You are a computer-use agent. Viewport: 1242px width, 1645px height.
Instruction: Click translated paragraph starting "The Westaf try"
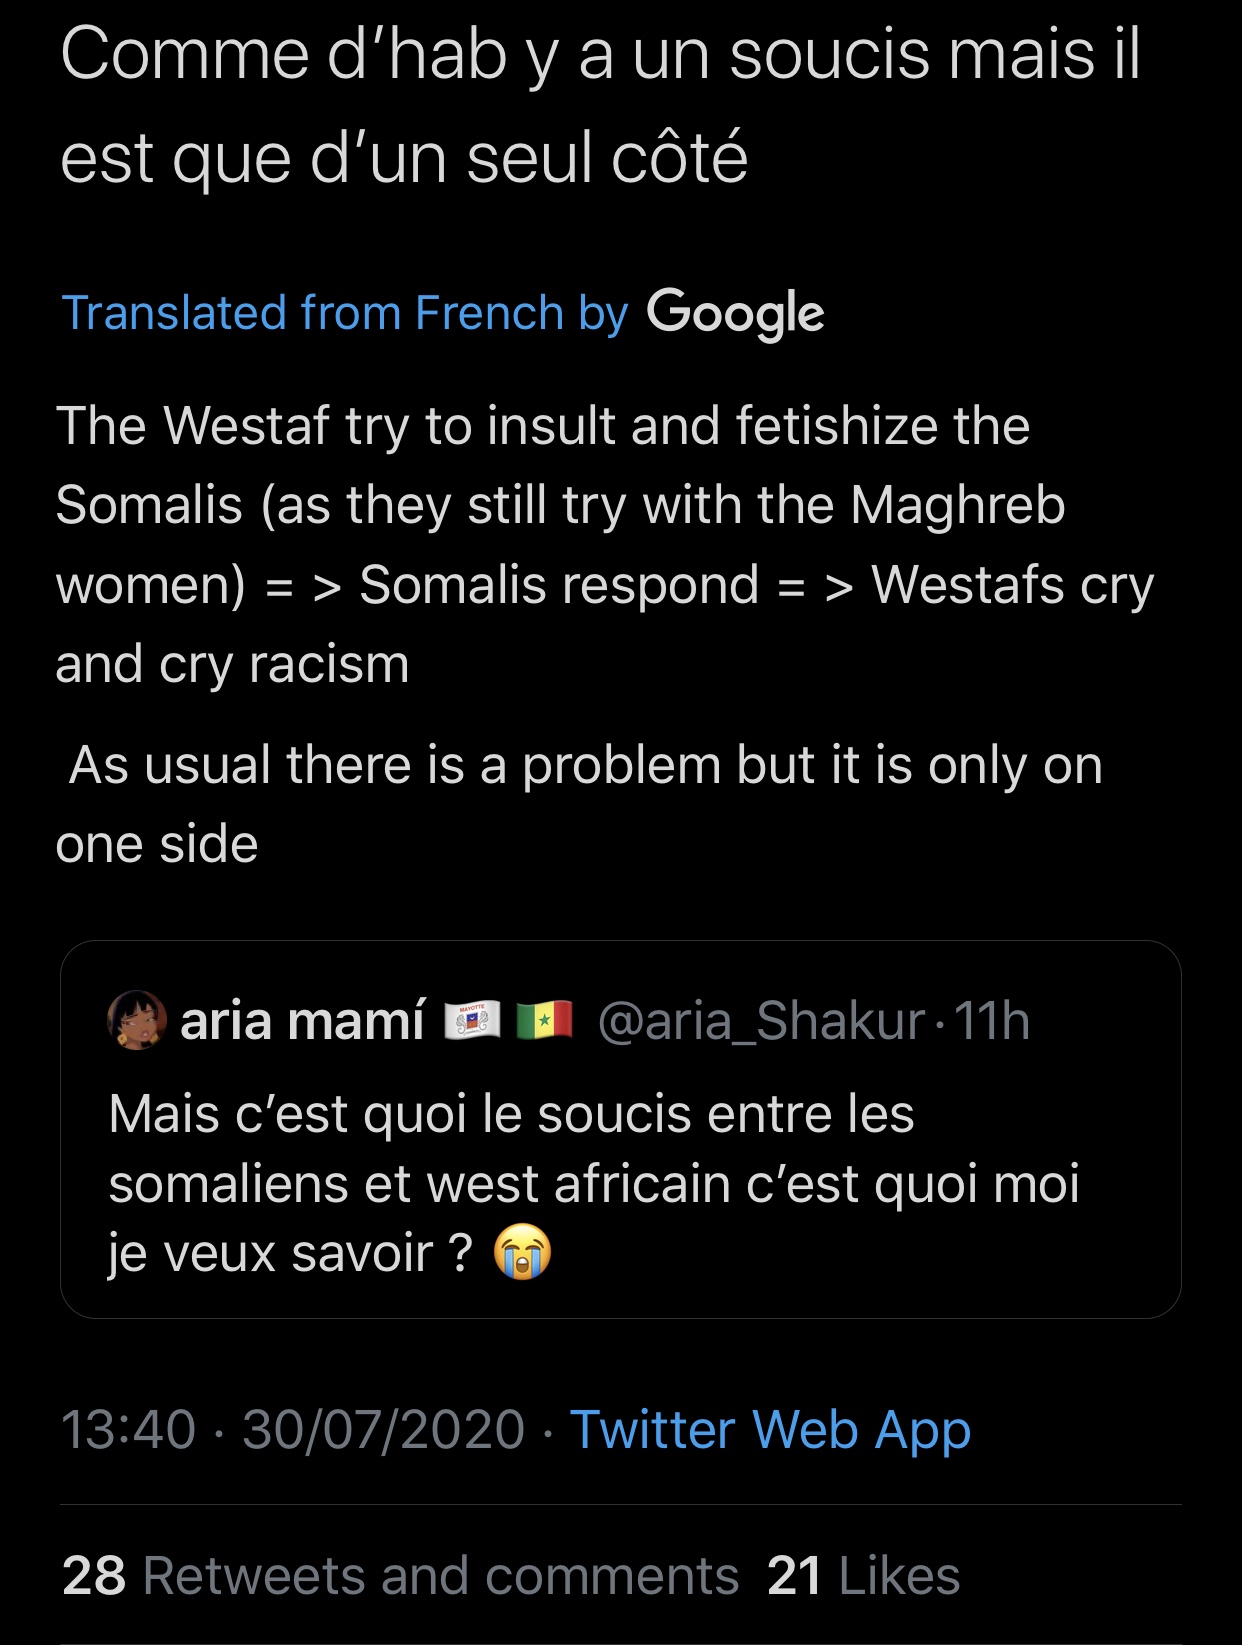(x=543, y=426)
